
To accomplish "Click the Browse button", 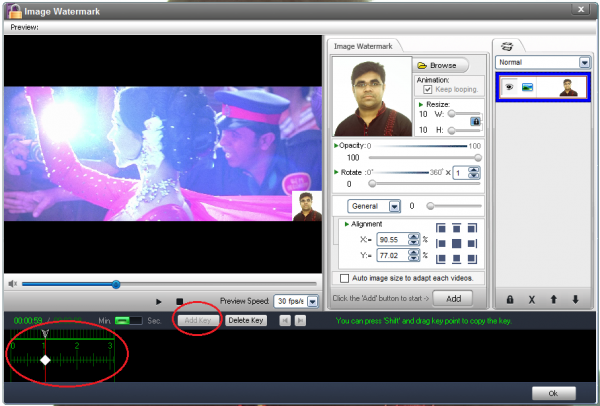I will pos(440,65).
